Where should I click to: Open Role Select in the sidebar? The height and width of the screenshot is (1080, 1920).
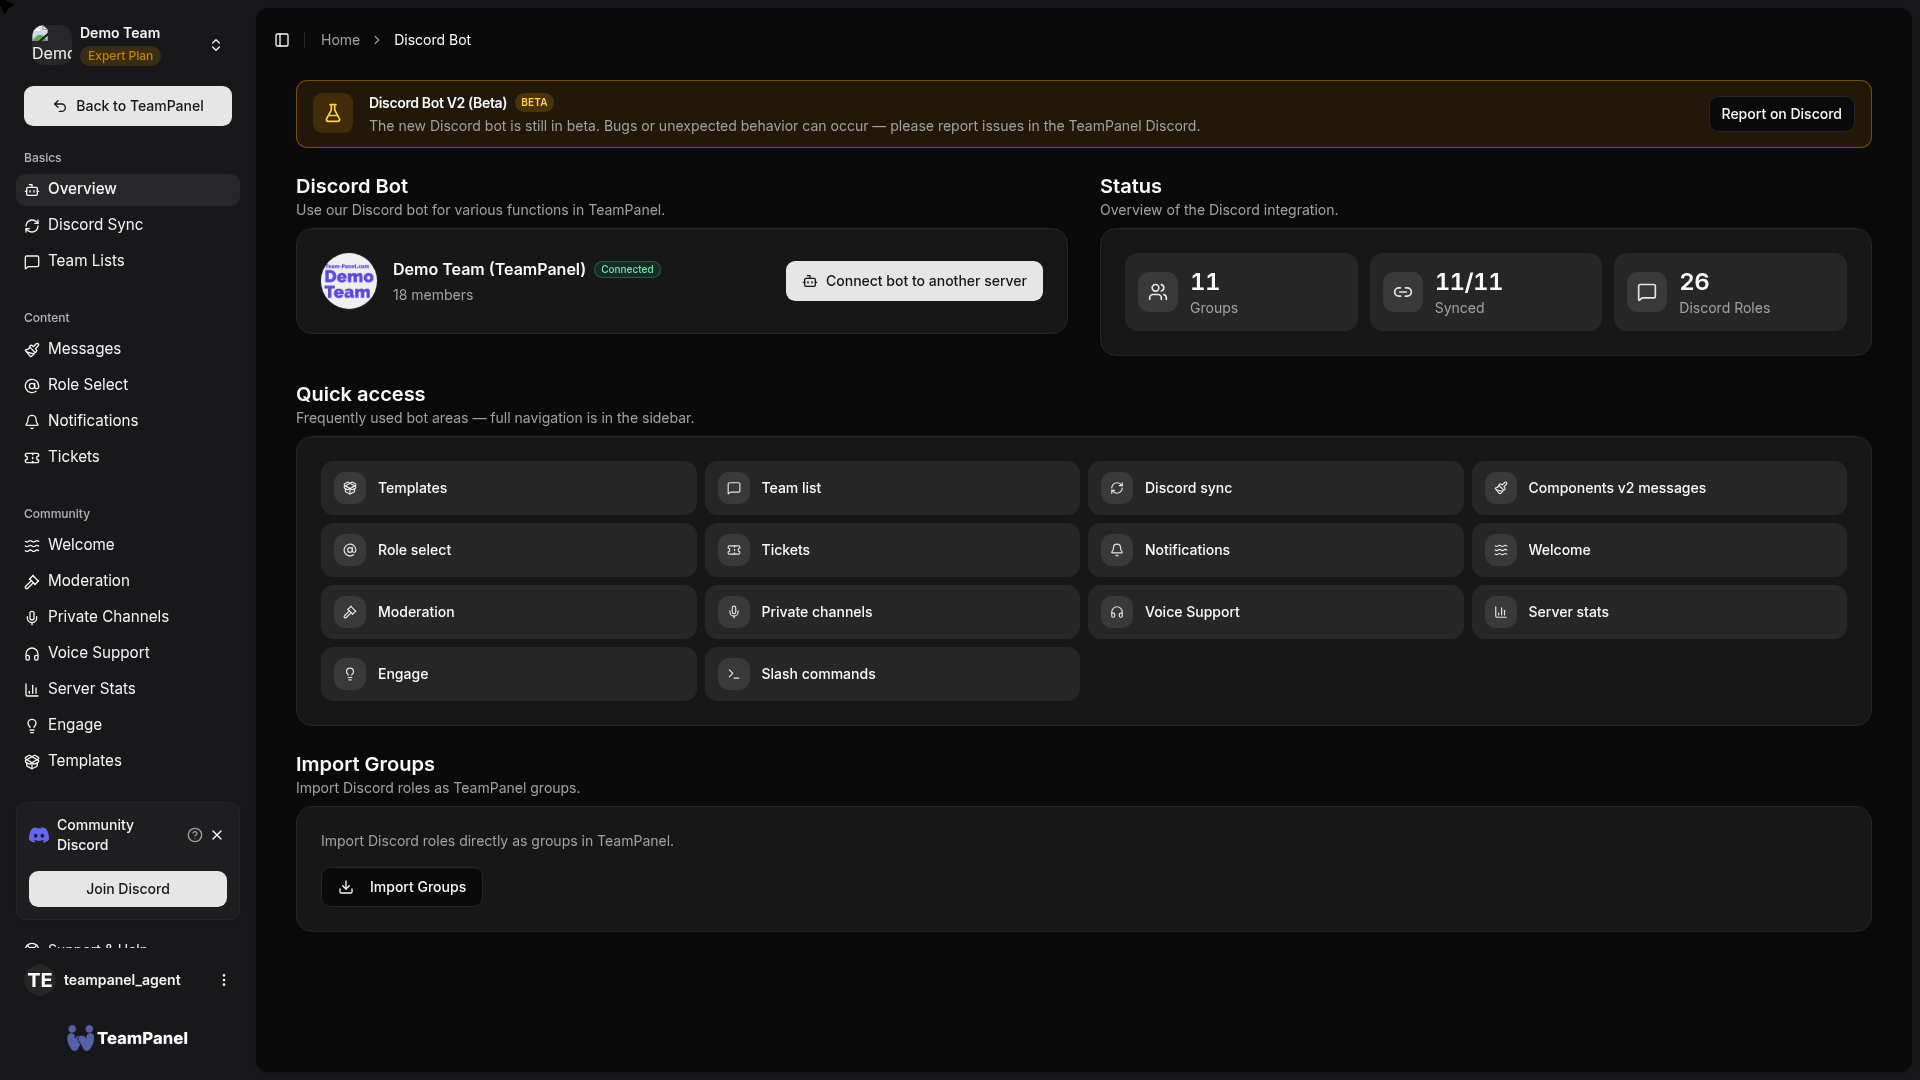coord(128,385)
